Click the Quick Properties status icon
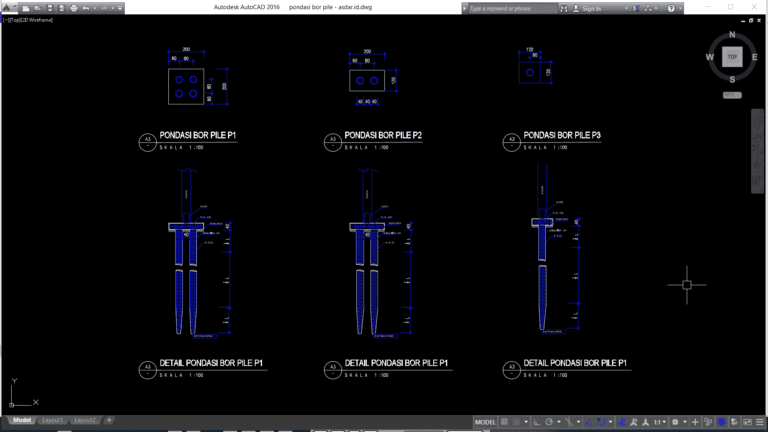The image size is (768, 432). click(708, 422)
